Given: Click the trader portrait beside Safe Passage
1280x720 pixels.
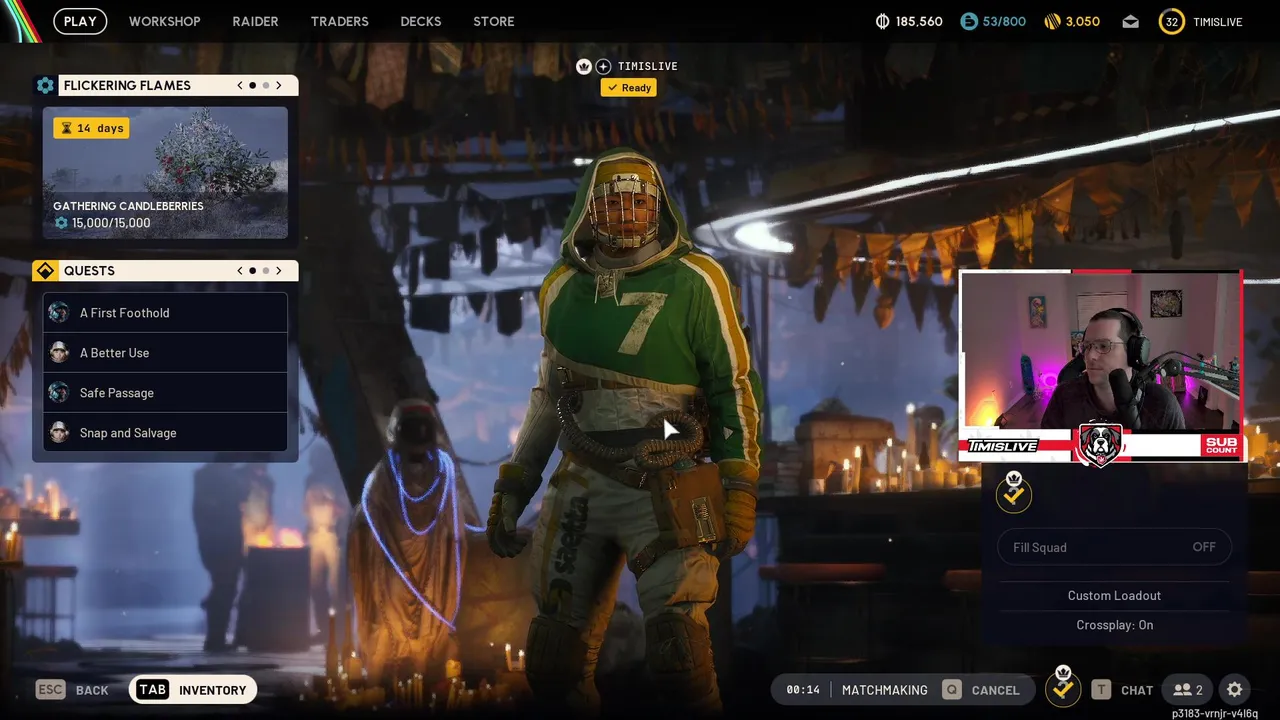Looking at the screenshot, I should coord(59,392).
